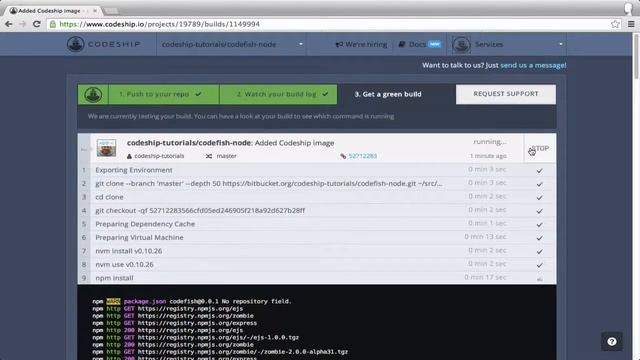Viewport: 640px width, 360px height.
Task: Open commit 52712283 link
Action: pyautogui.click(x=362, y=156)
